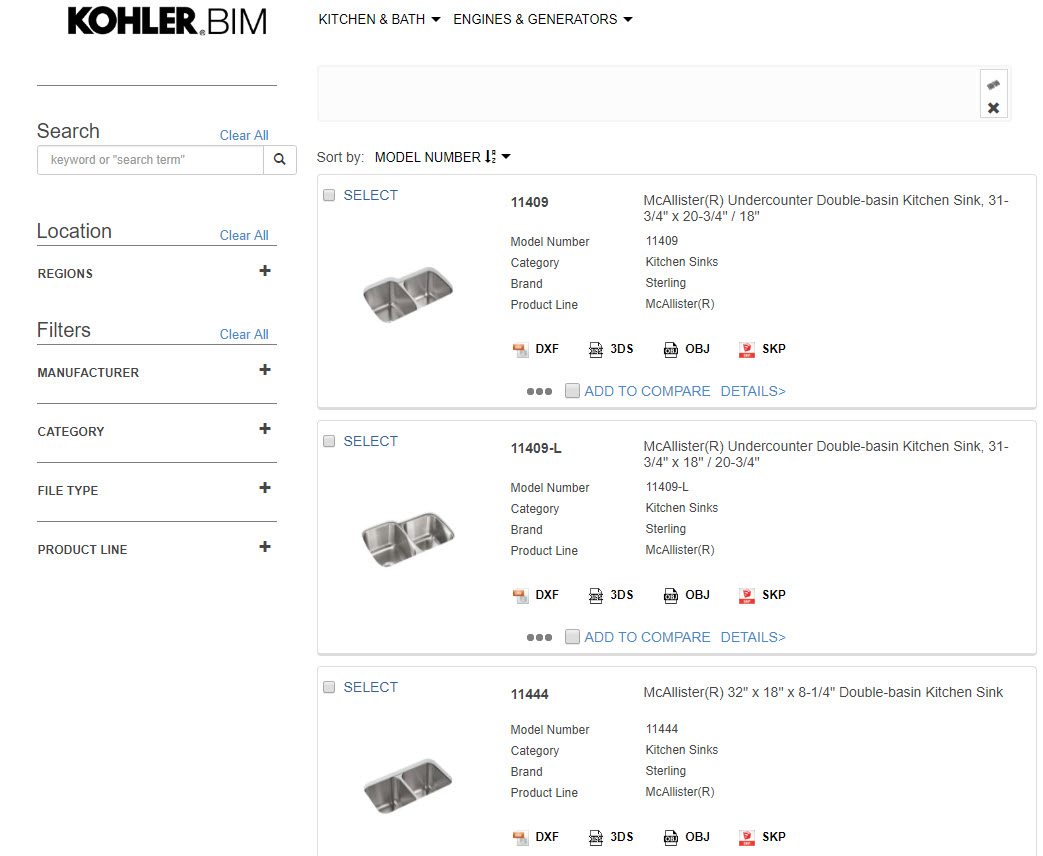Download SKP file for model 11409
The image size is (1043, 856).
(762, 349)
